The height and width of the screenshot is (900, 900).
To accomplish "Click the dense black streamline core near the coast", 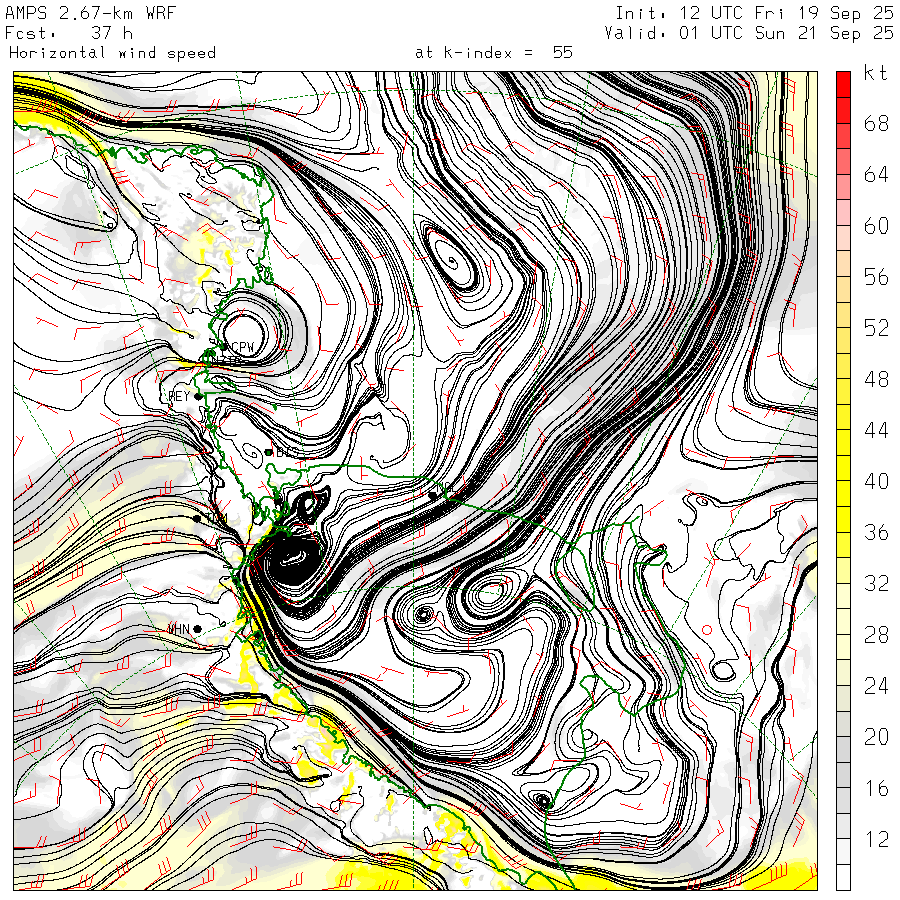I will point(293,569).
